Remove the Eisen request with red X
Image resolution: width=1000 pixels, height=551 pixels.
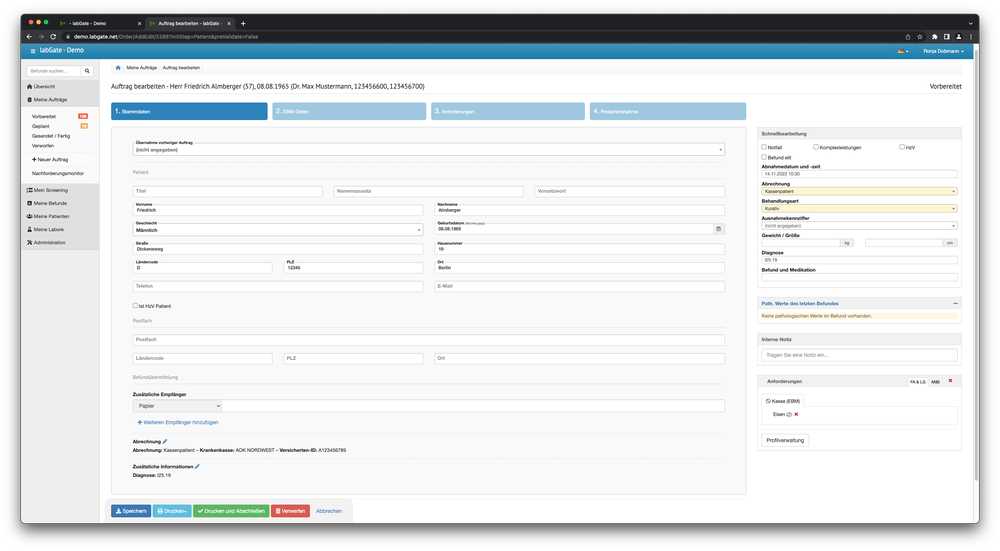click(x=796, y=413)
